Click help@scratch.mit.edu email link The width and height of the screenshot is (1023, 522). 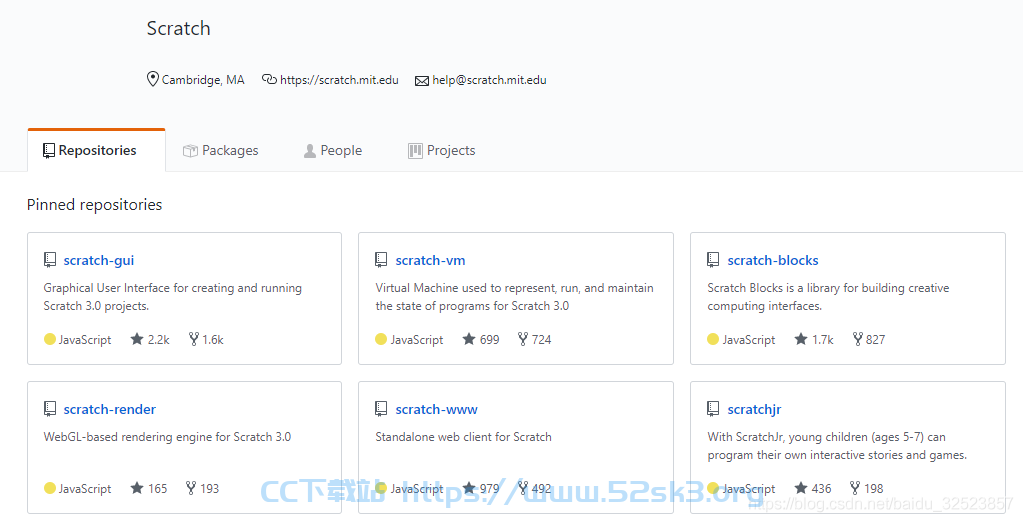click(489, 80)
